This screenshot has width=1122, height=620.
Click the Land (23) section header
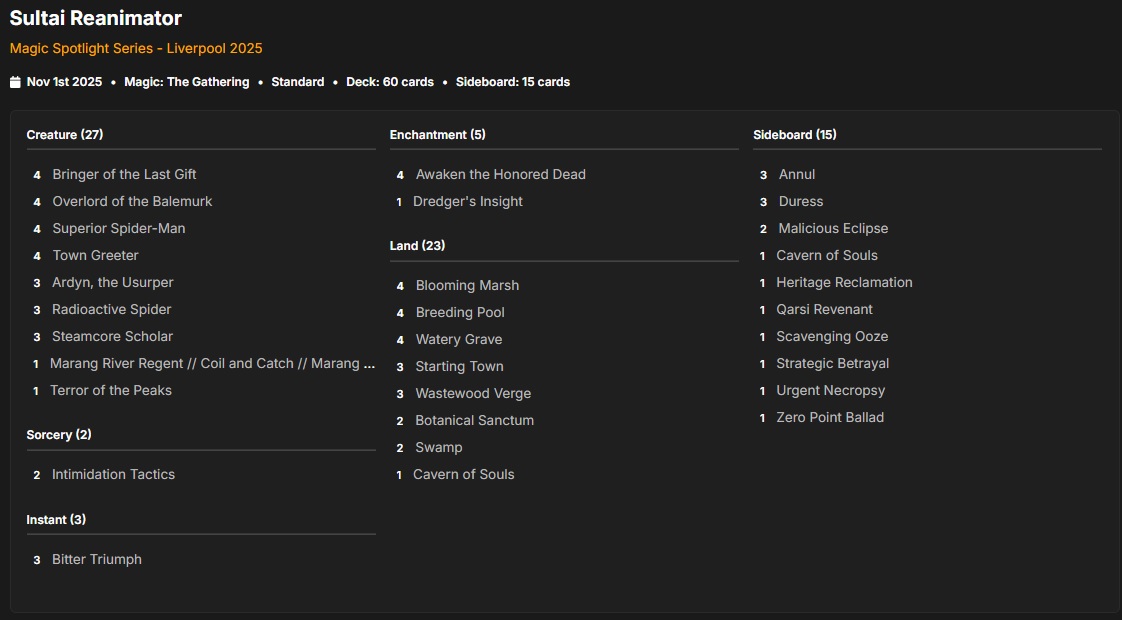pyautogui.click(x=417, y=246)
